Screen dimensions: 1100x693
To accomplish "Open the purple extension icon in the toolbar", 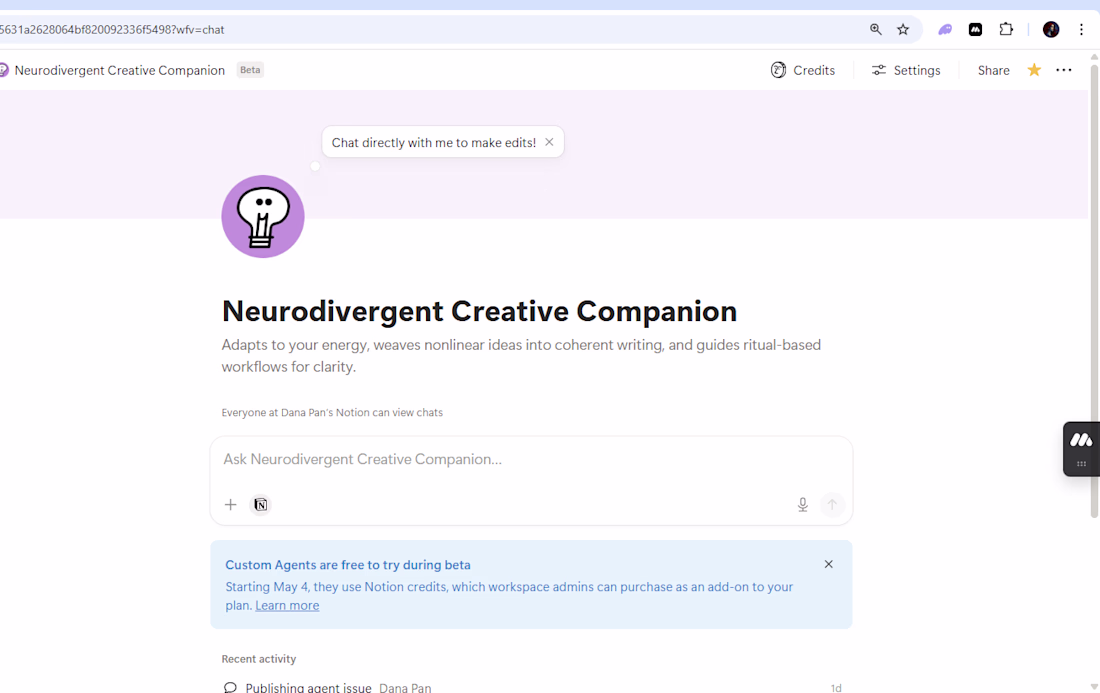I will [945, 29].
